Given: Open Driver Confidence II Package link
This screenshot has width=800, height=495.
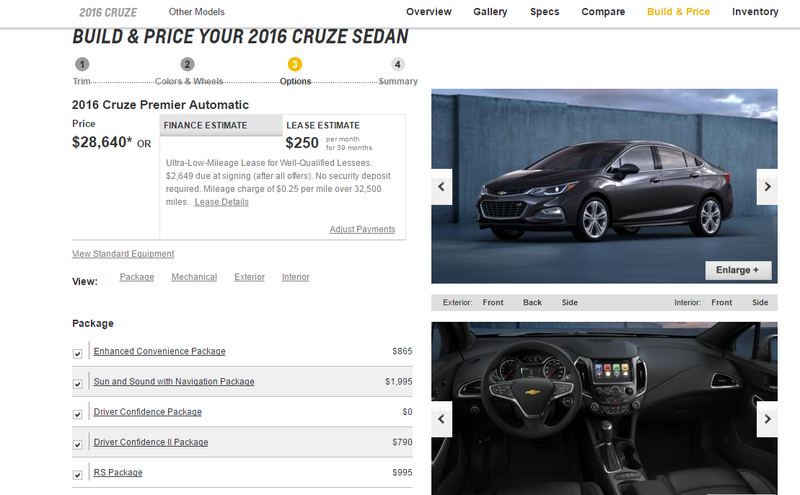Looking at the screenshot, I should click(151, 442).
